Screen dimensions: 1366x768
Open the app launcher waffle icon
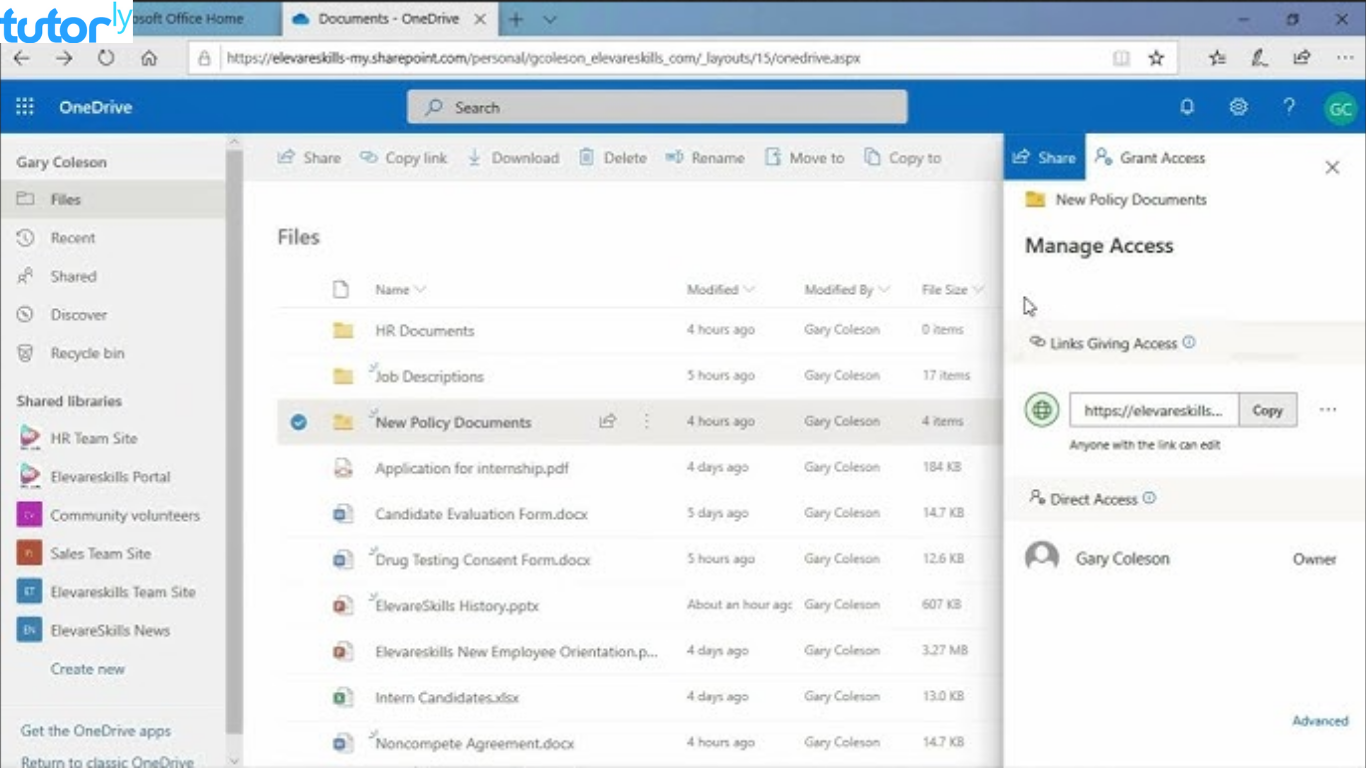pos(25,107)
